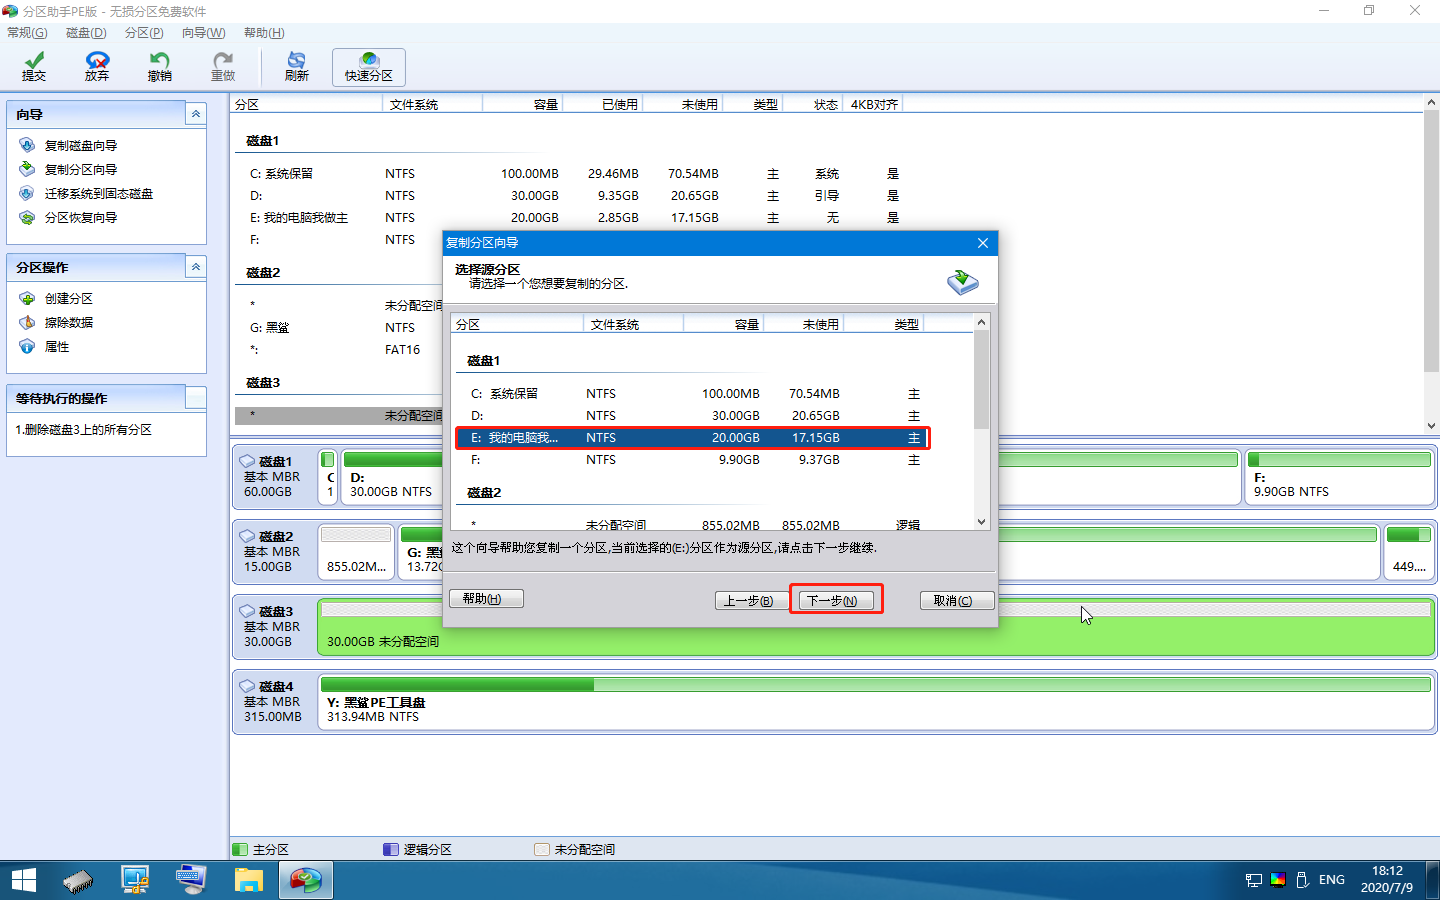Screen dimensions: 1440x900
Task: Click the partition assistant taskbar icon
Action: [x=306, y=880]
